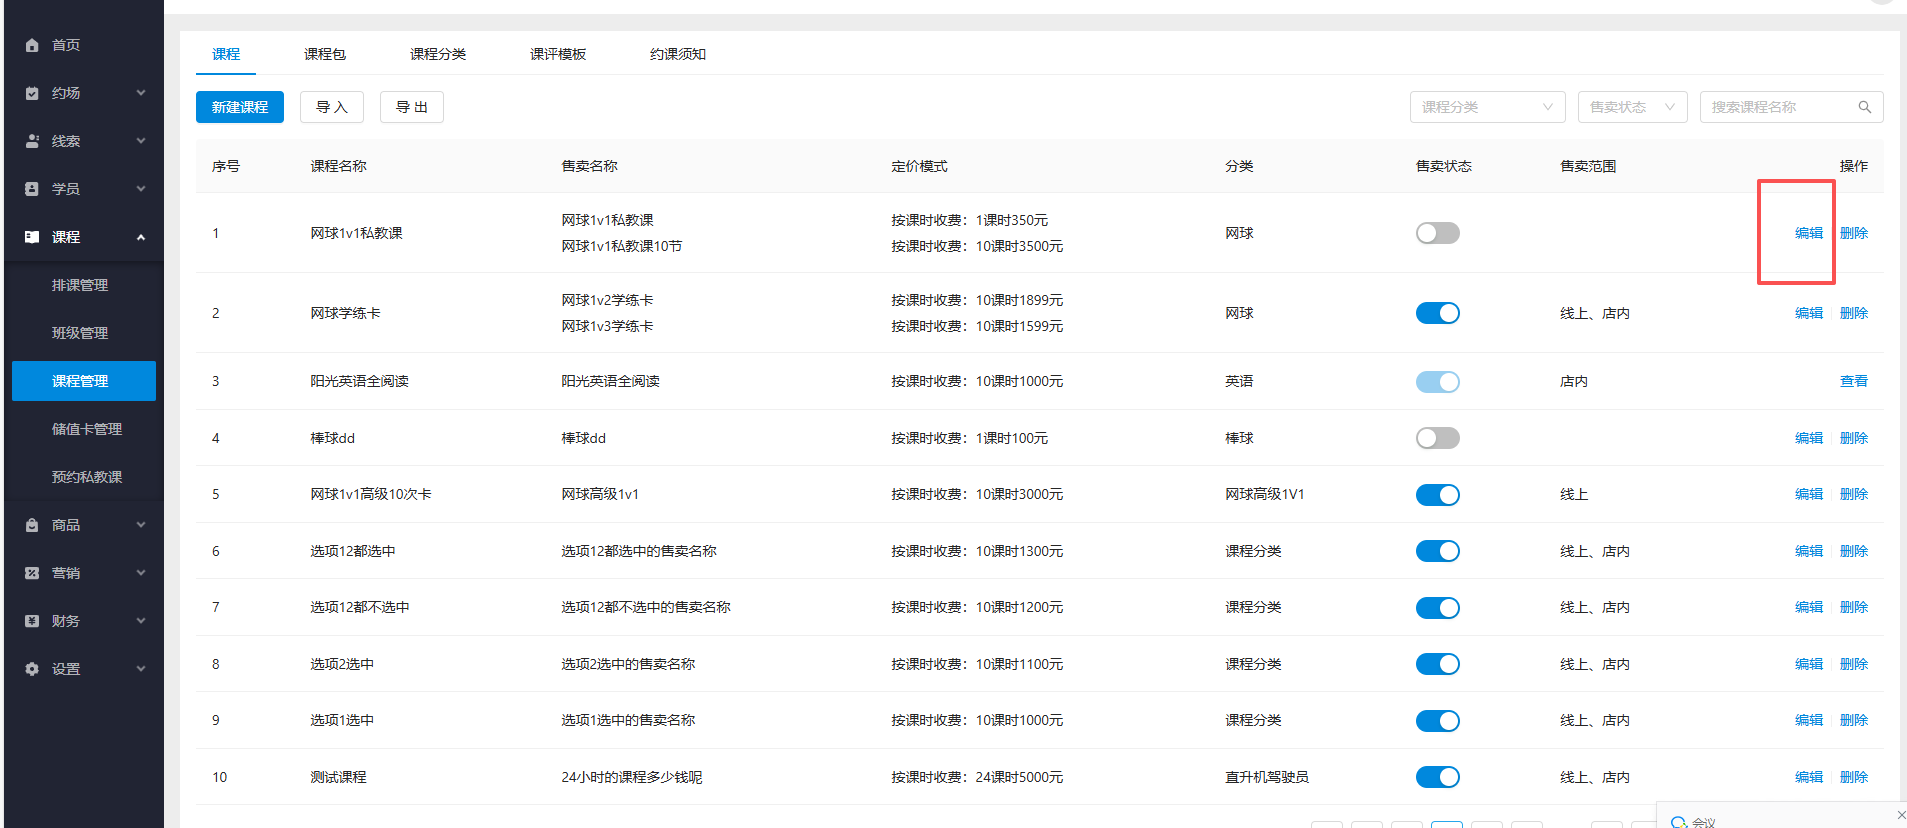
Task: Click the 直升机驾驶员 category cell
Action: [1267, 777]
